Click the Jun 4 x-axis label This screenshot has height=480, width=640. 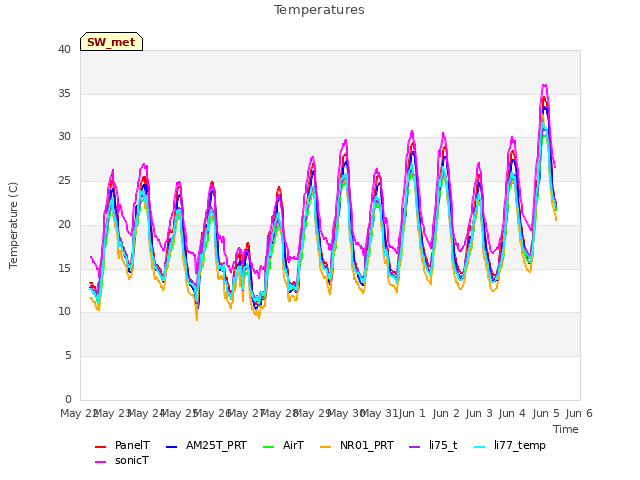point(513,413)
